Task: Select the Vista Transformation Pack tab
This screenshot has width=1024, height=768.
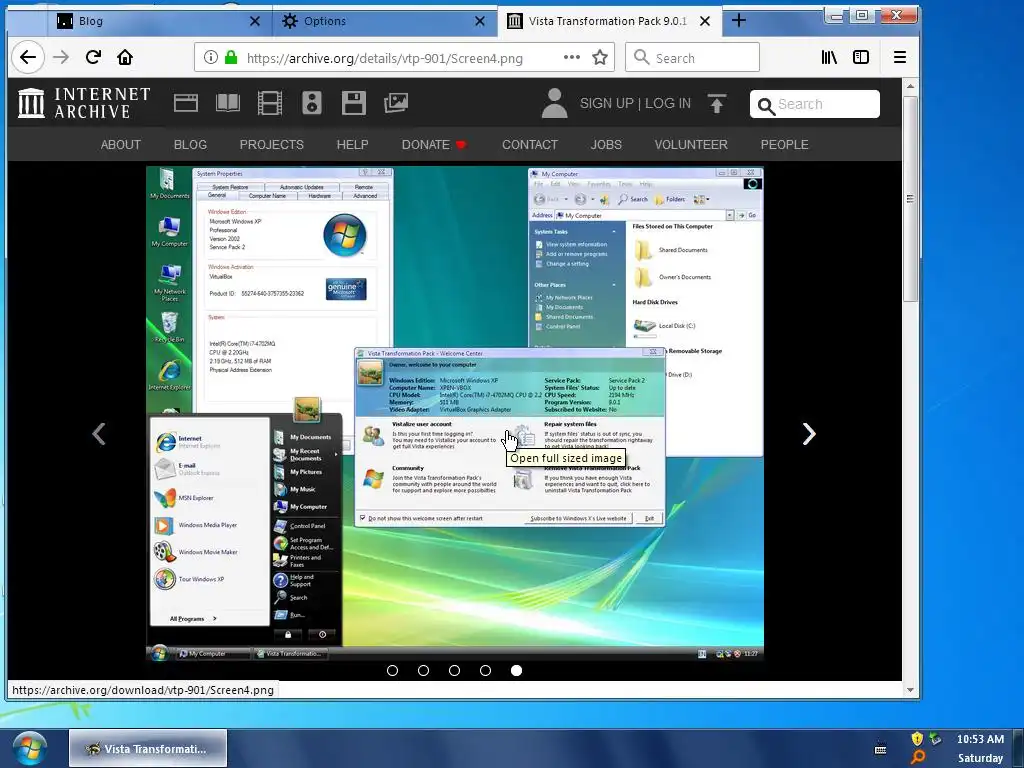Action: pyautogui.click(x=608, y=21)
